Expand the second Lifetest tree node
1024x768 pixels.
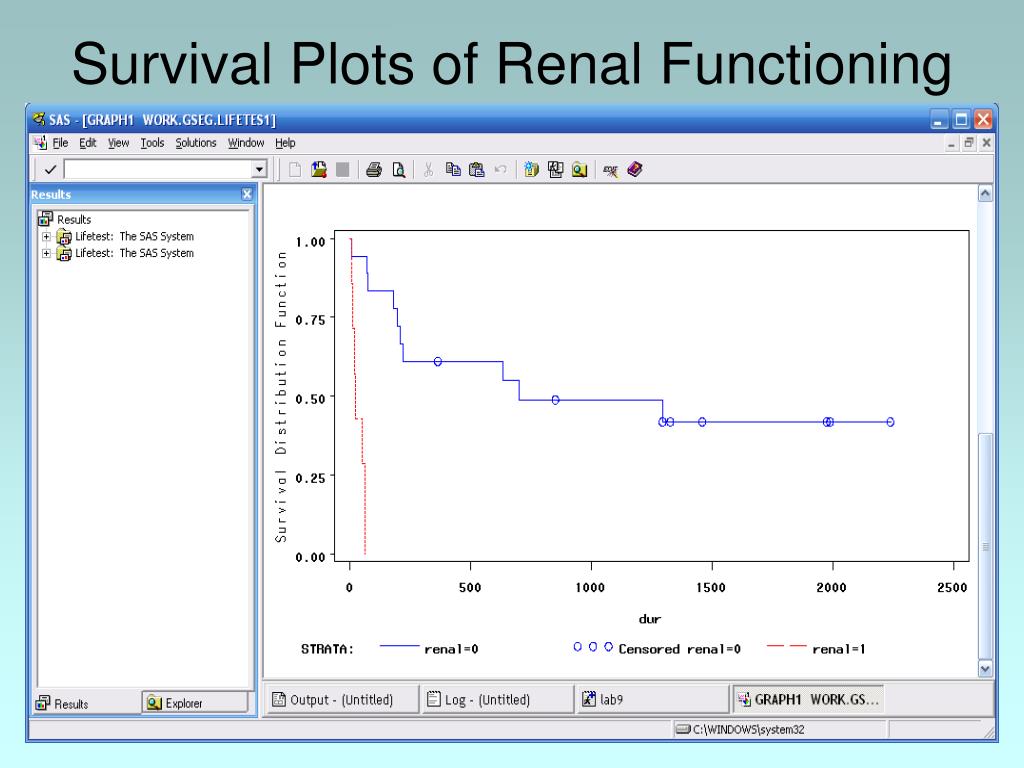tap(46, 253)
